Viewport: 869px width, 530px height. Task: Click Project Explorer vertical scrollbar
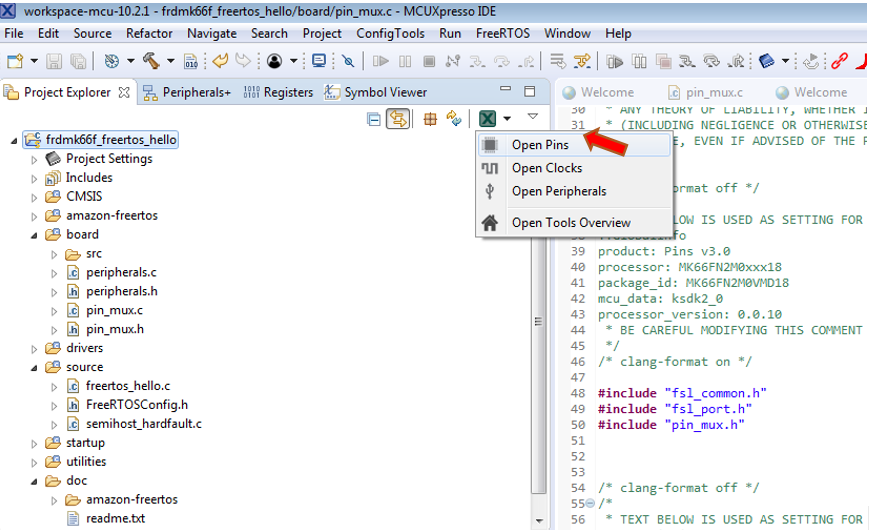pos(538,322)
